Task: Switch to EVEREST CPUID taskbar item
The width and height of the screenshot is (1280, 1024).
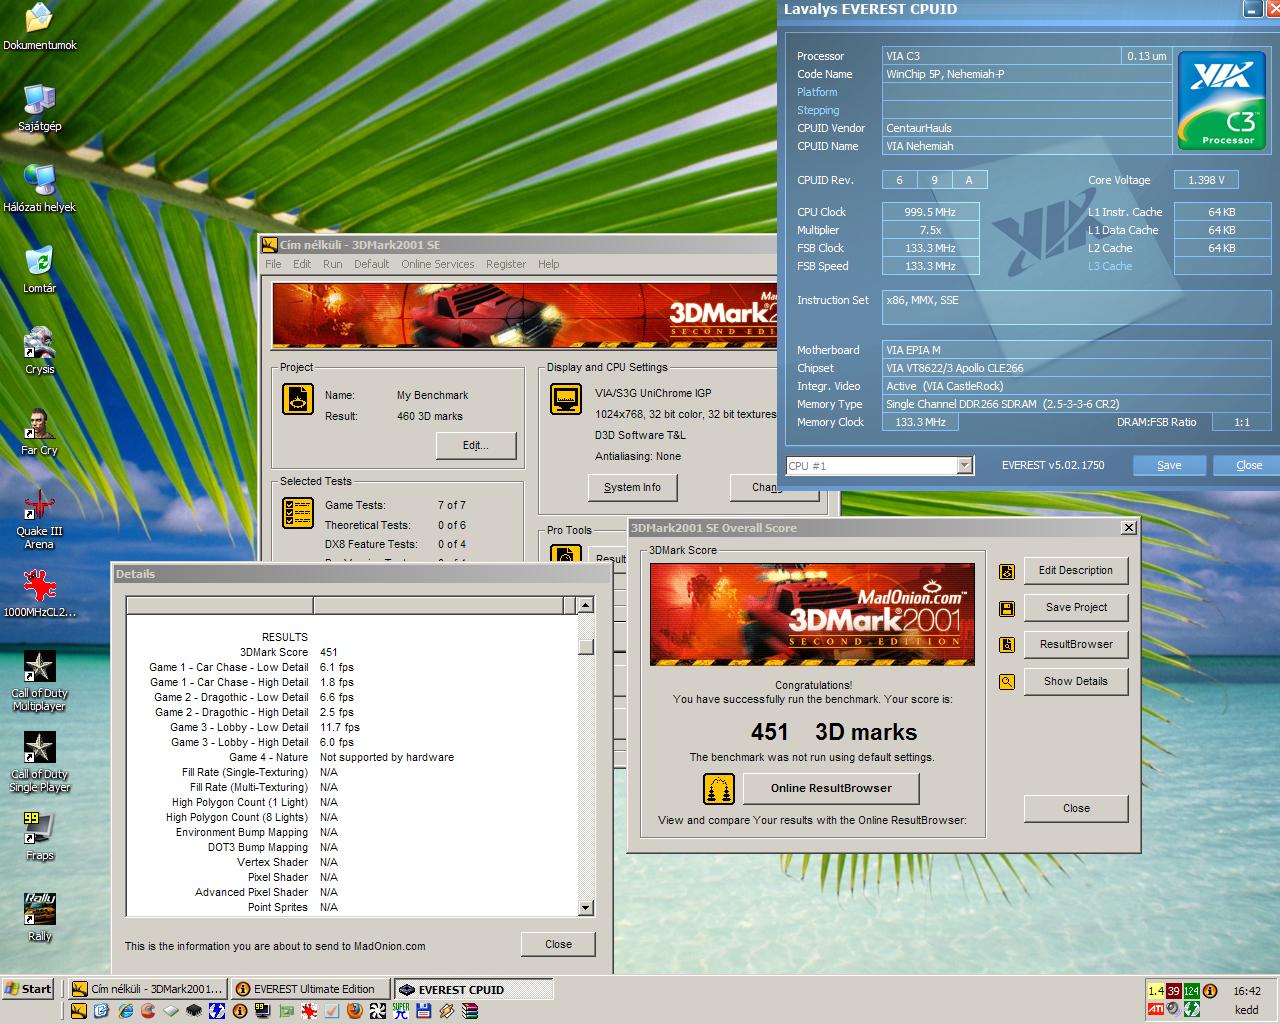Action: tap(473, 989)
